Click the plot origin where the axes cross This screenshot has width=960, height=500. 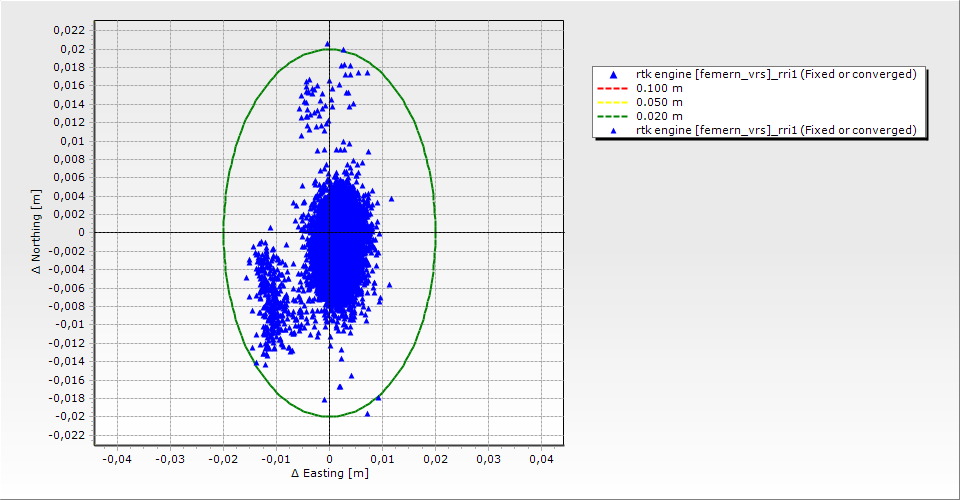coord(329,232)
